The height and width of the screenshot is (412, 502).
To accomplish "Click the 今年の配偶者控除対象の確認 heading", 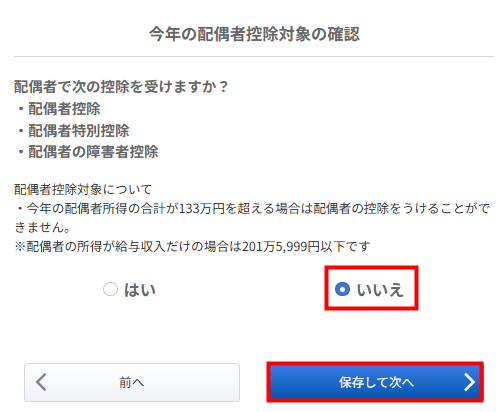I will [x=254, y=34].
